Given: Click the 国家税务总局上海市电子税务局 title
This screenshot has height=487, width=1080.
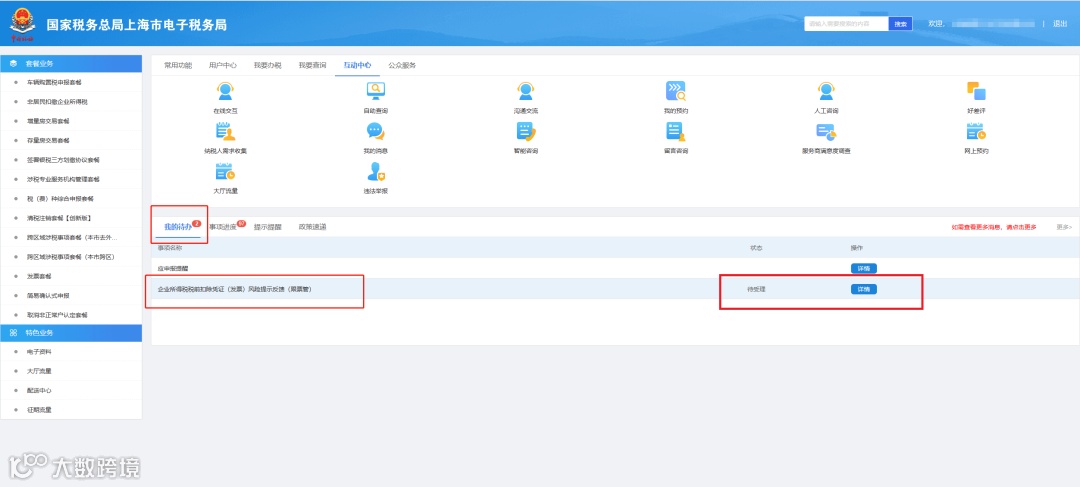Looking at the screenshot, I should (x=136, y=25).
